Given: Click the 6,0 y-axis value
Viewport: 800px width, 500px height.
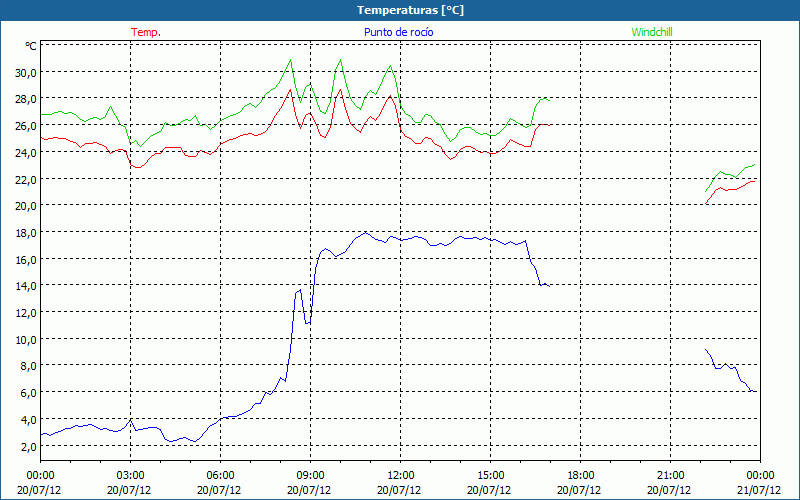Looking at the screenshot, I should point(29,393).
